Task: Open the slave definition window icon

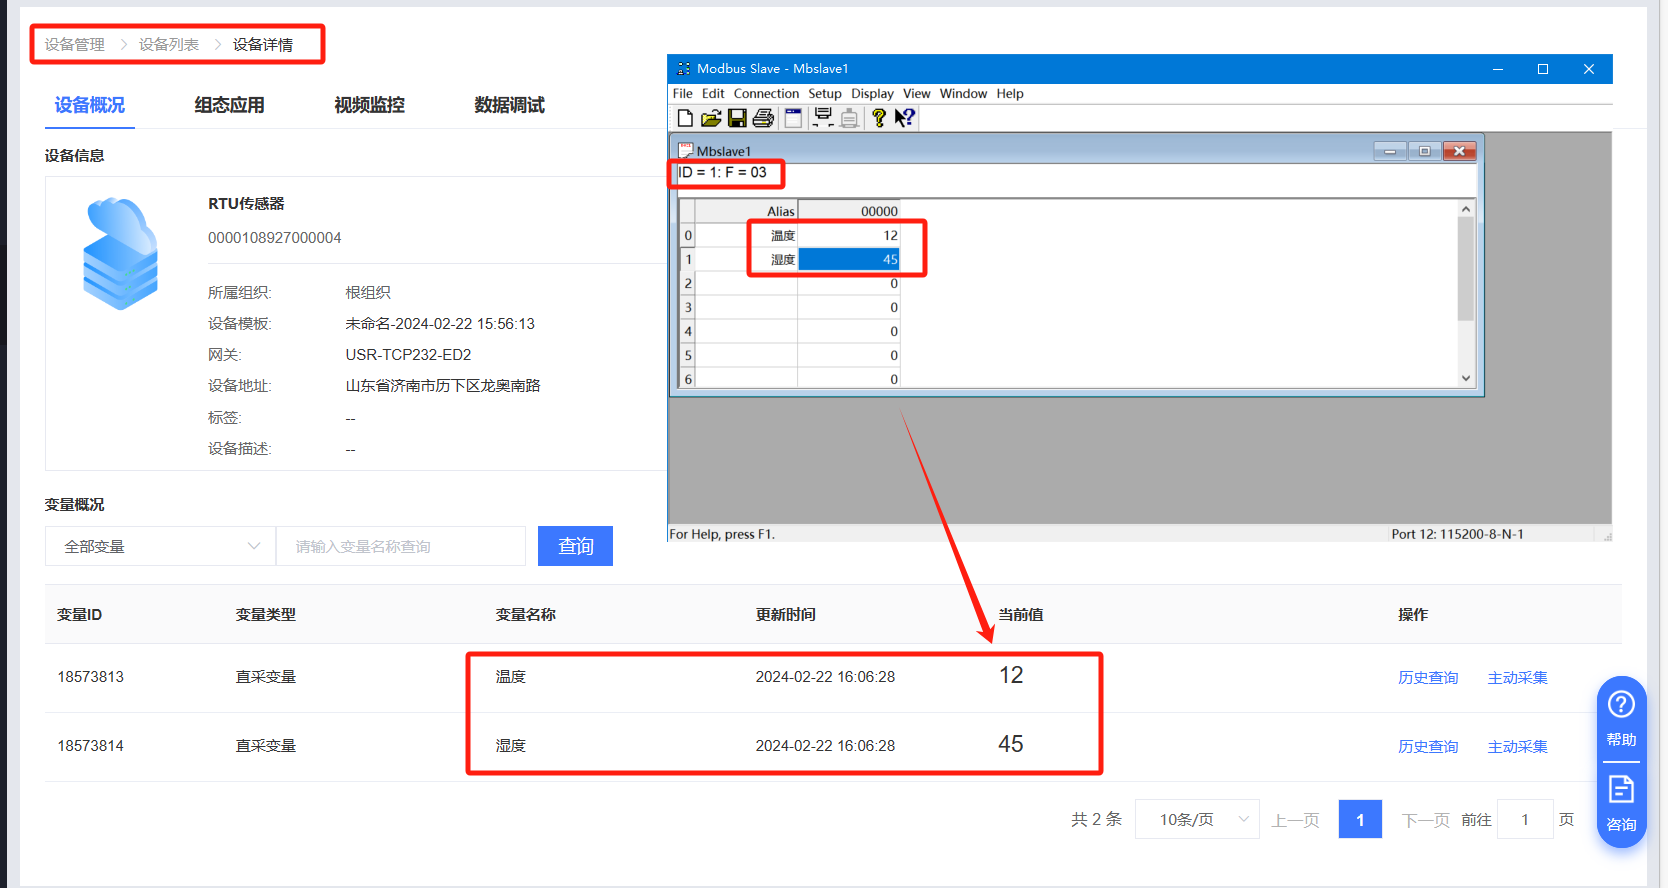Action: coord(793,118)
